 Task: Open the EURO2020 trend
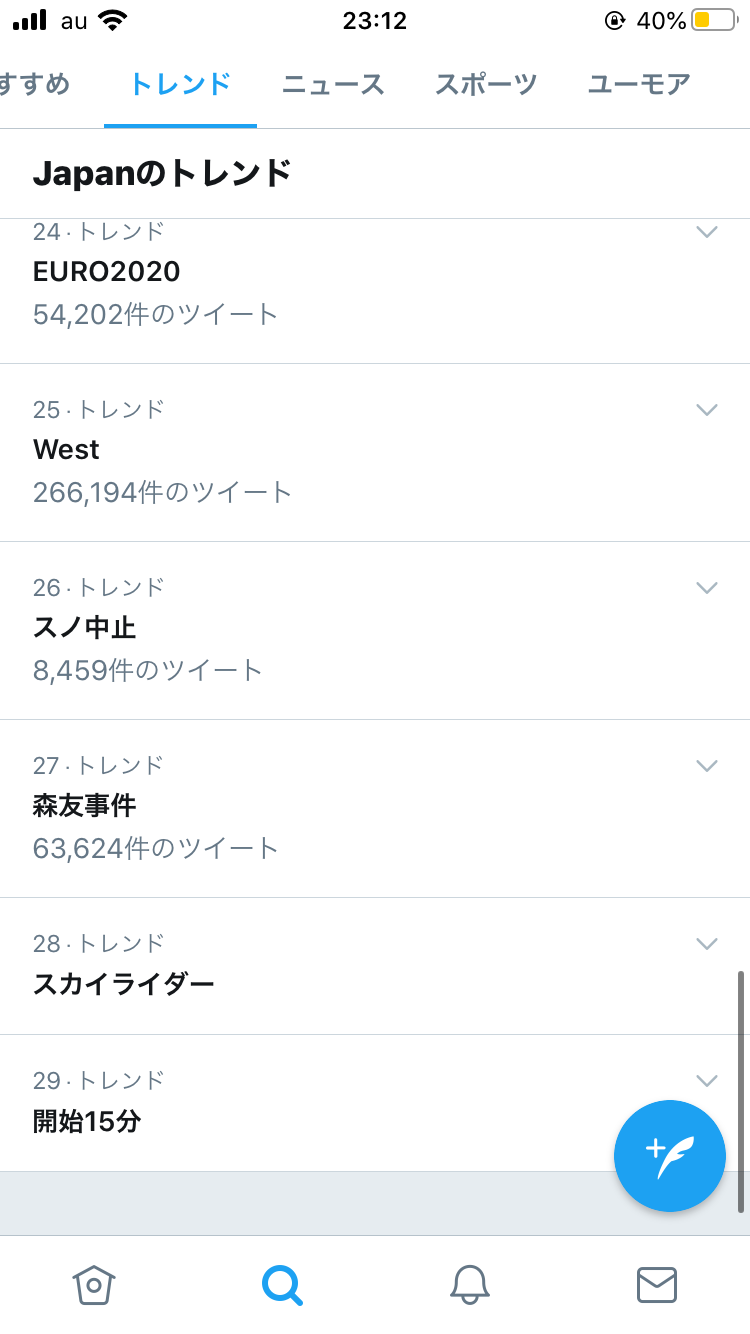pos(107,271)
